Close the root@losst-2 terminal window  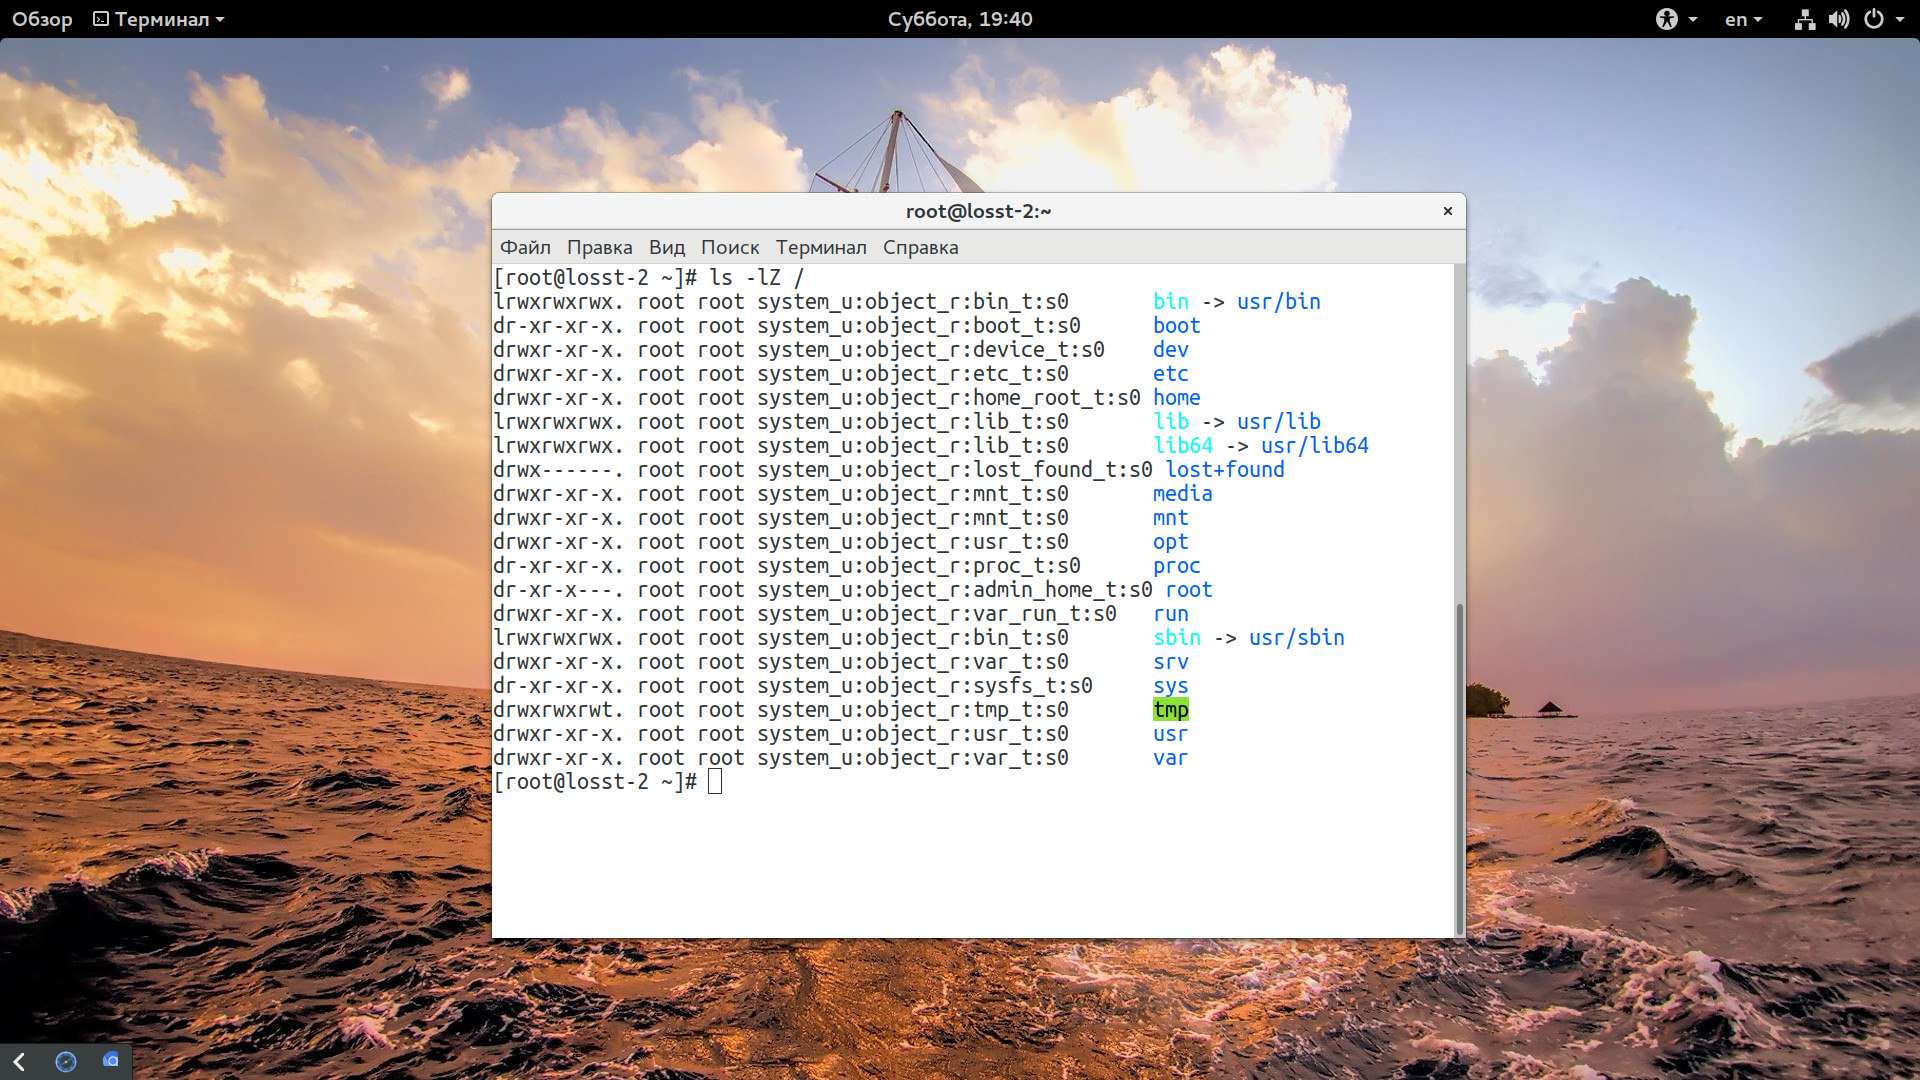[1447, 211]
